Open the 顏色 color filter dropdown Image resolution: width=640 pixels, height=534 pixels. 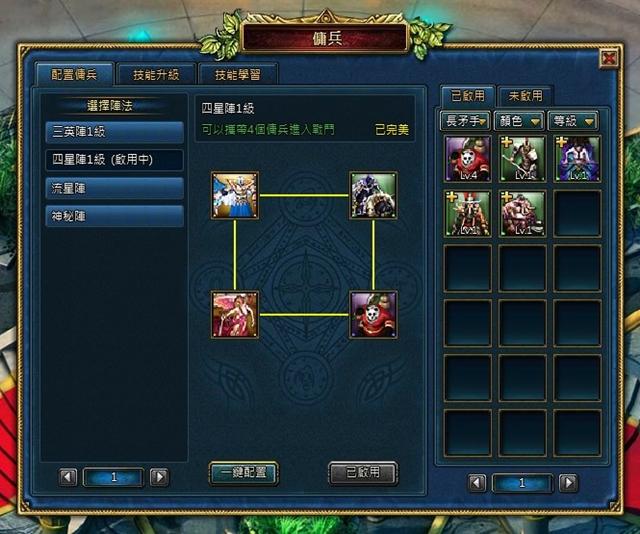pyautogui.click(x=519, y=121)
